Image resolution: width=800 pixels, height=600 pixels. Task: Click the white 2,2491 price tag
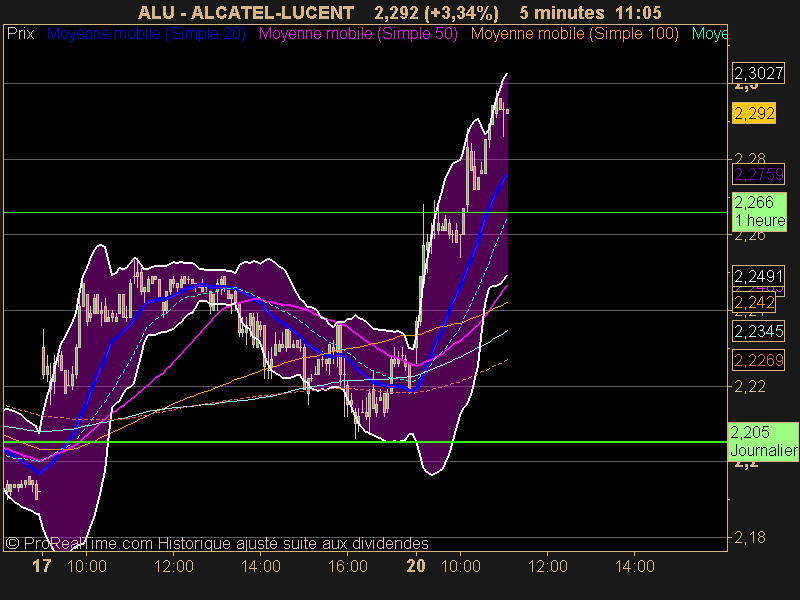point(759,277)
